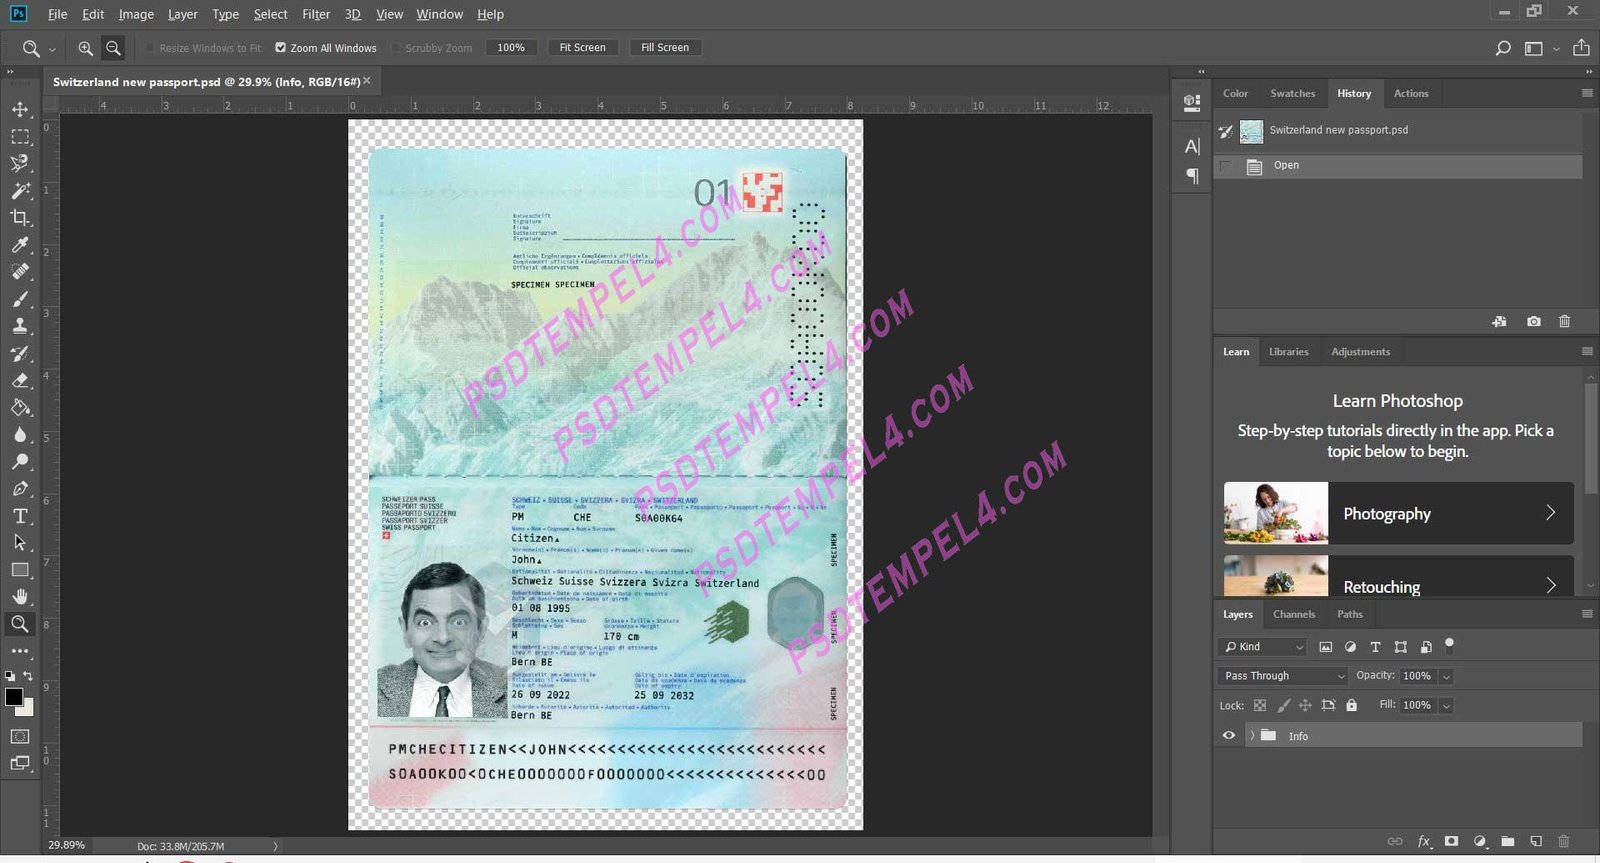This screenshot has width=1600, height=863.
Task: Expand the Info layer group
Action: (1252, 735)
